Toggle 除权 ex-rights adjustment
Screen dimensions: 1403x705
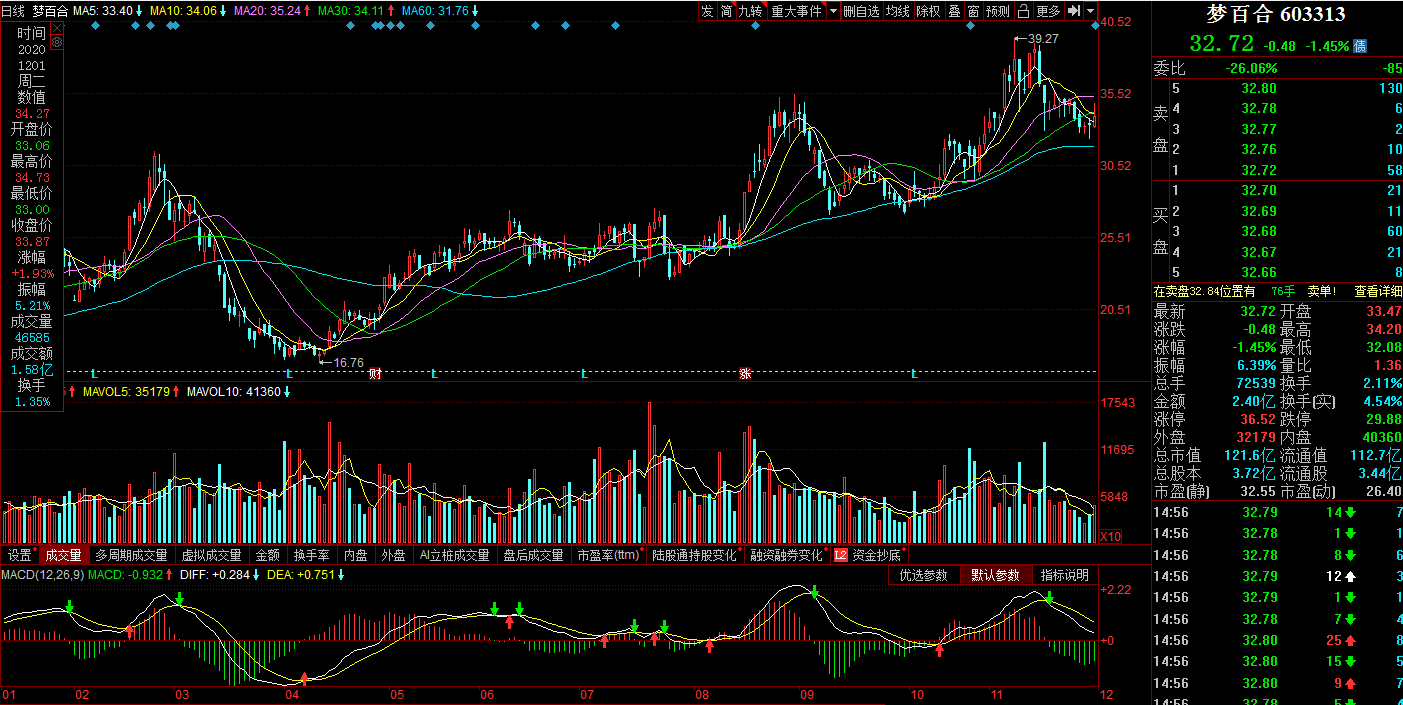(x=928, y=11)
